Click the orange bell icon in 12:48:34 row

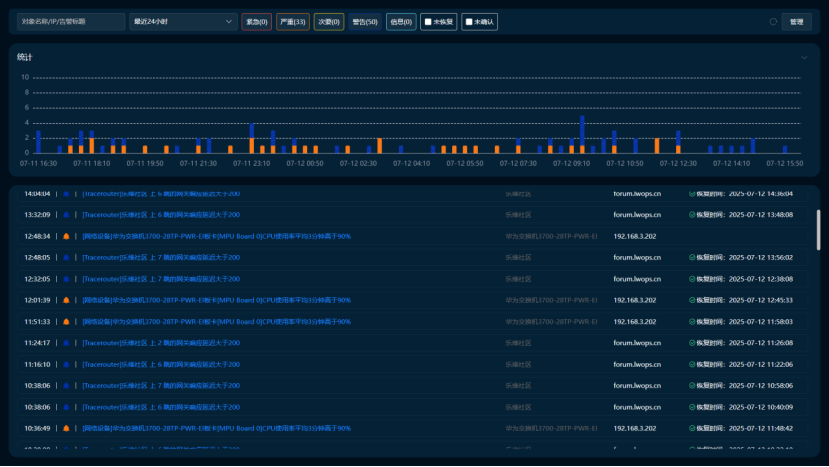pyautogui.click(x=66, y=236)
